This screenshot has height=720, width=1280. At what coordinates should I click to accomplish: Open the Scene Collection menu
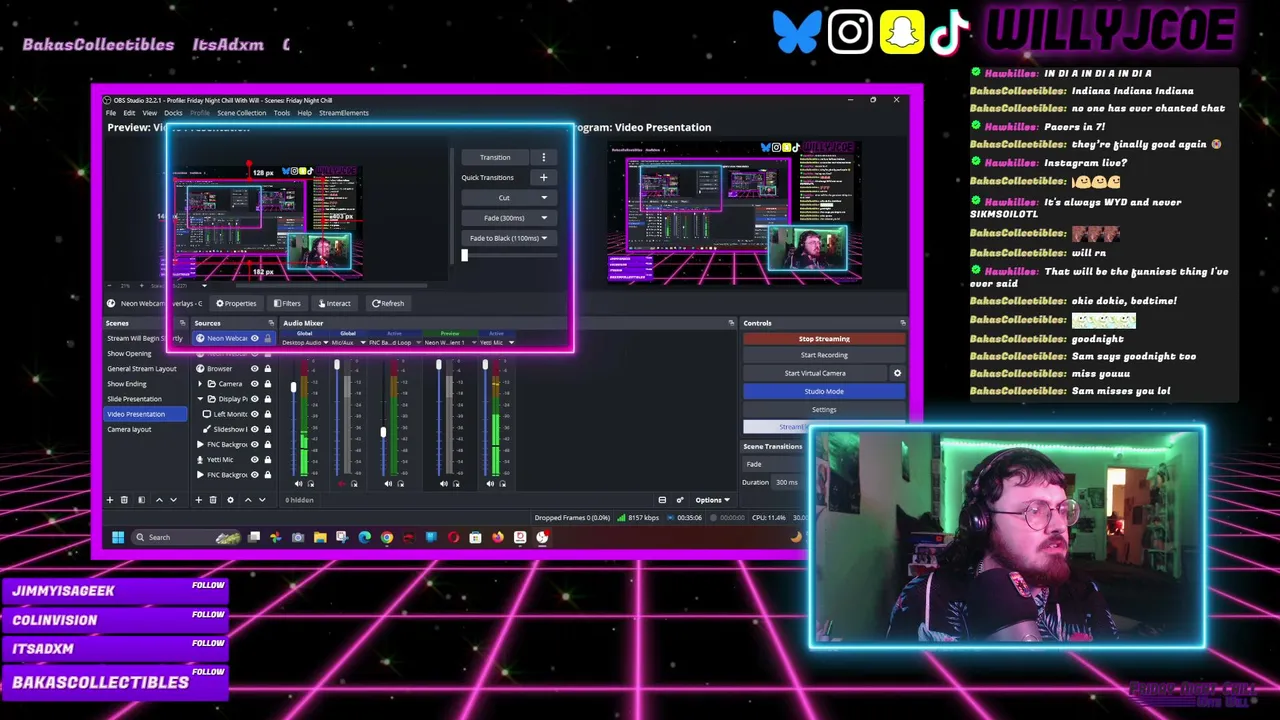click(242, 113)
